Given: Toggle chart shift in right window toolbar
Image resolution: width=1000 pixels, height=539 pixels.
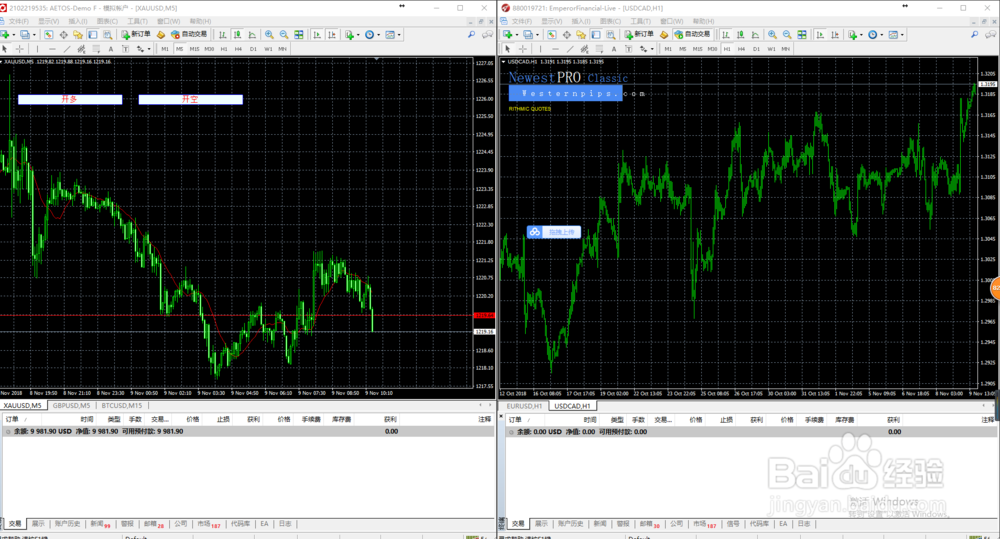Looking at the screenshot, I should click(x=835, y=34).
